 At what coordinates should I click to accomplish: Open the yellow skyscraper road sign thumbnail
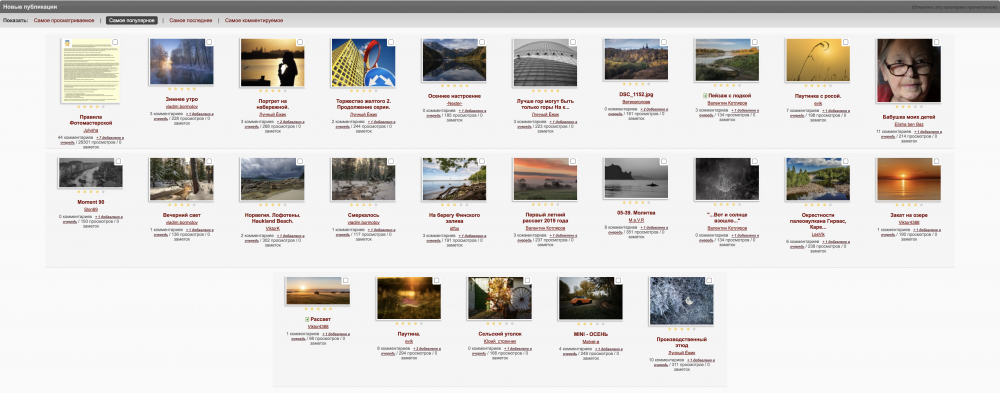(363, 63)
